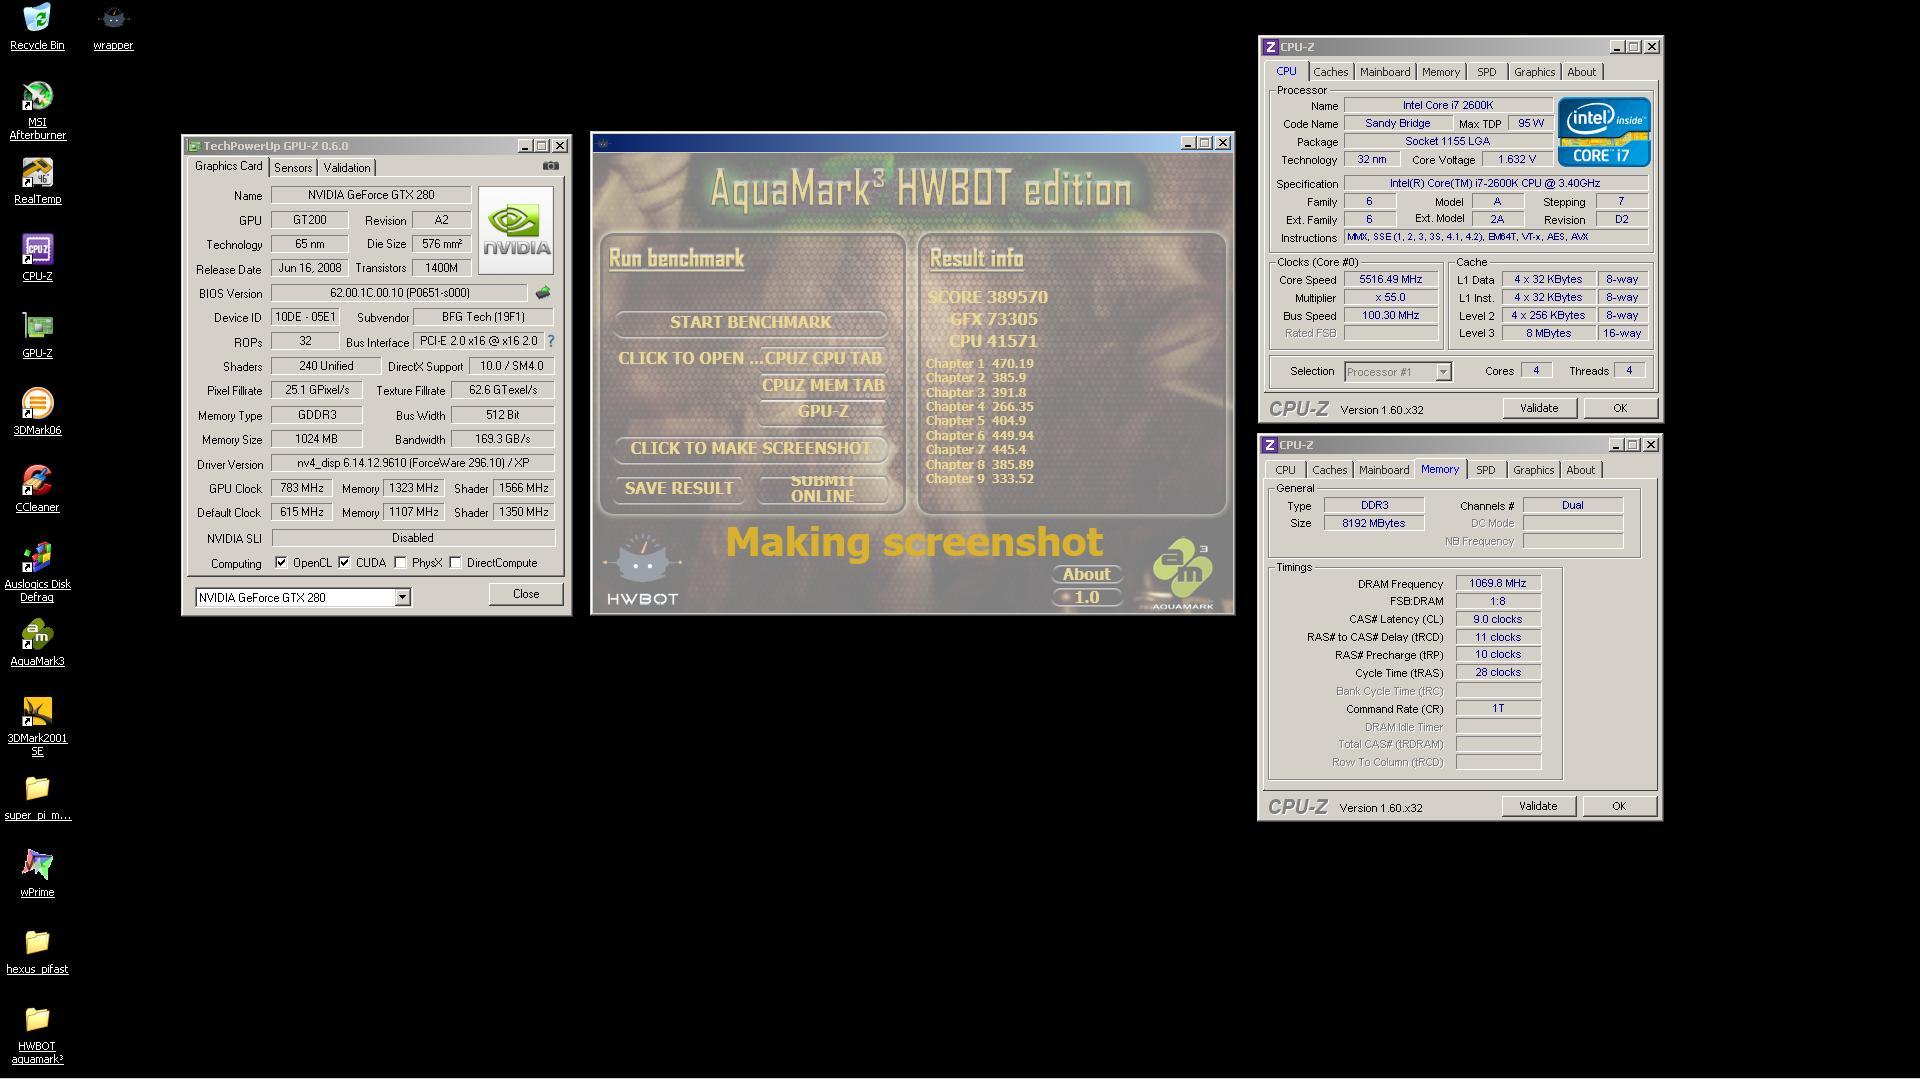The height and width of the screenshot is (1080, 1920).
Task: Click OK in lower CPU-Z Memory window
Action: pos(1619,806)
